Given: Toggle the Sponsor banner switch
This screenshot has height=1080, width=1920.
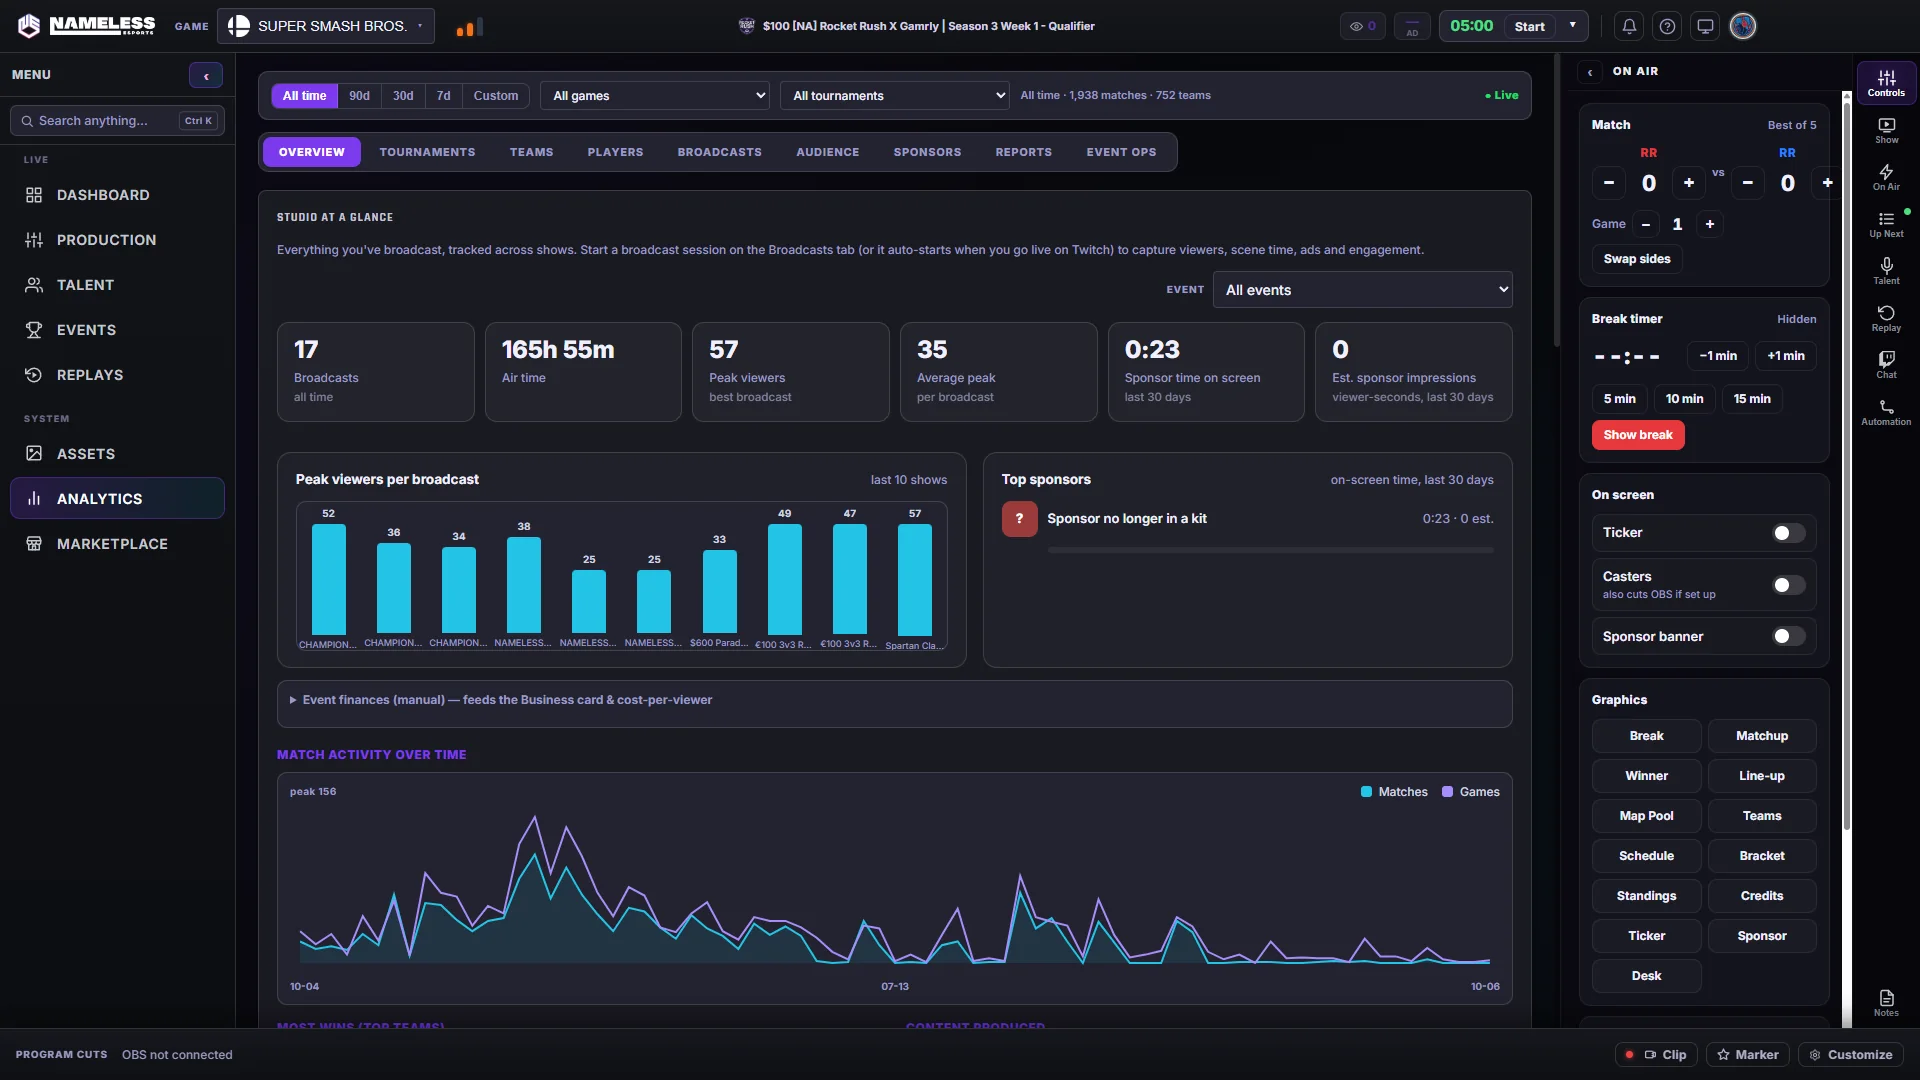Looking at the screenshot, I should [x=1789, y=636].
